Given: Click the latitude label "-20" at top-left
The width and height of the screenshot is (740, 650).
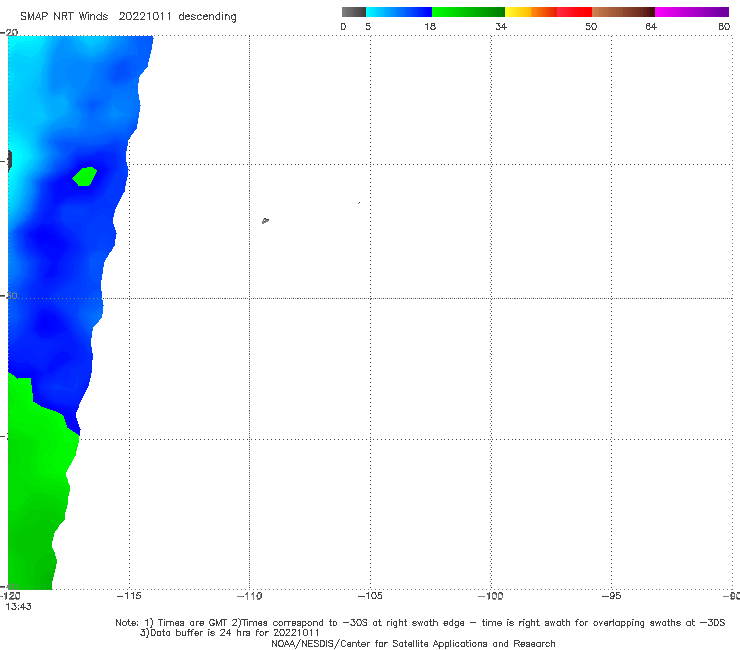Looking at the screenshot, I should coord(9,32).
